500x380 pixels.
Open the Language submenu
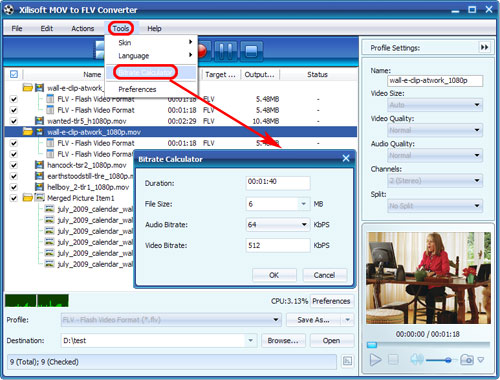click(152, 56)
